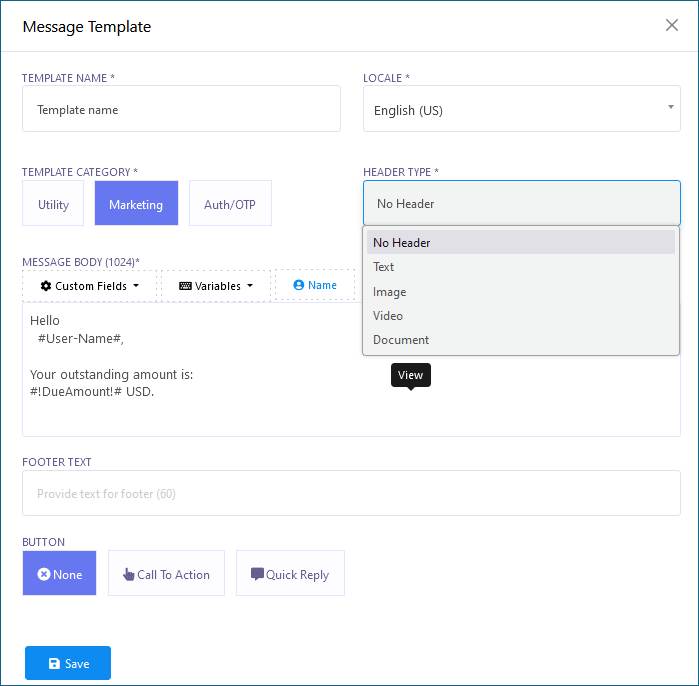The width and height of the screenshot is (699, 686).
Task: Click the Save button with floppy icon
Action: (68, 663)
